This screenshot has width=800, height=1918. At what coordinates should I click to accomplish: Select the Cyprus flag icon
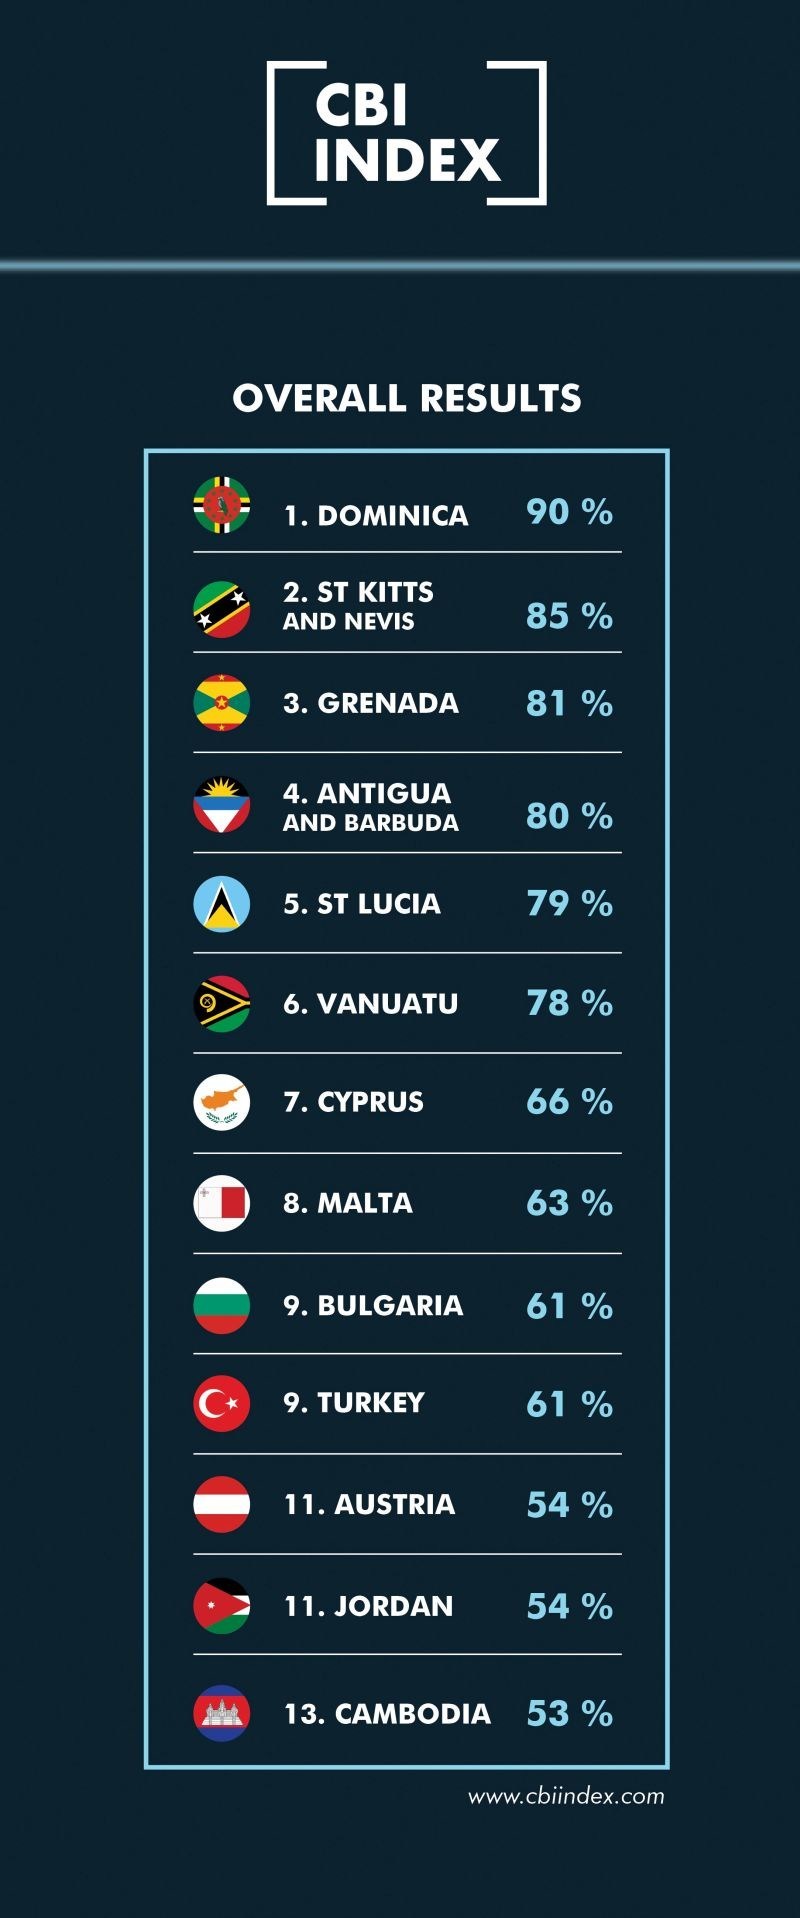pyautogui.click(x=221, y=1102)
